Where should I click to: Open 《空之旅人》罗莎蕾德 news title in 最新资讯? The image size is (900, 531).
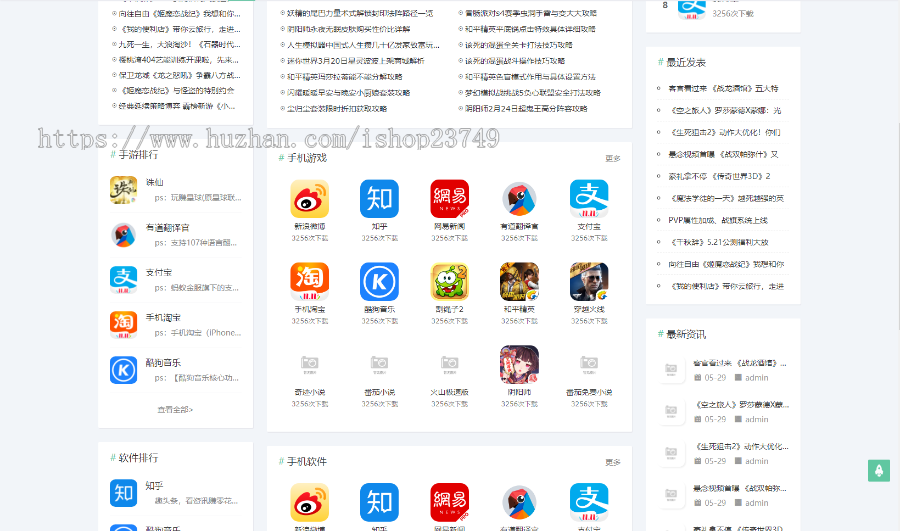741,405
